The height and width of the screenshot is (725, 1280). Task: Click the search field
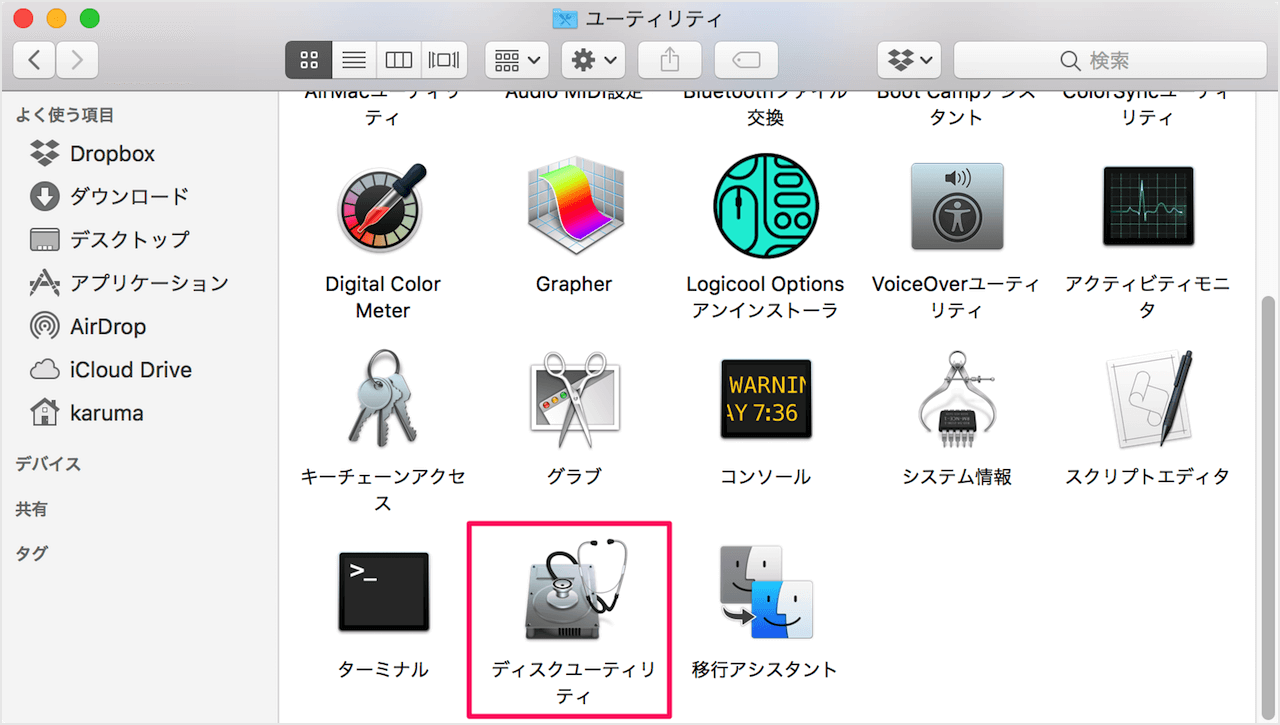(x=1109, y=60)
